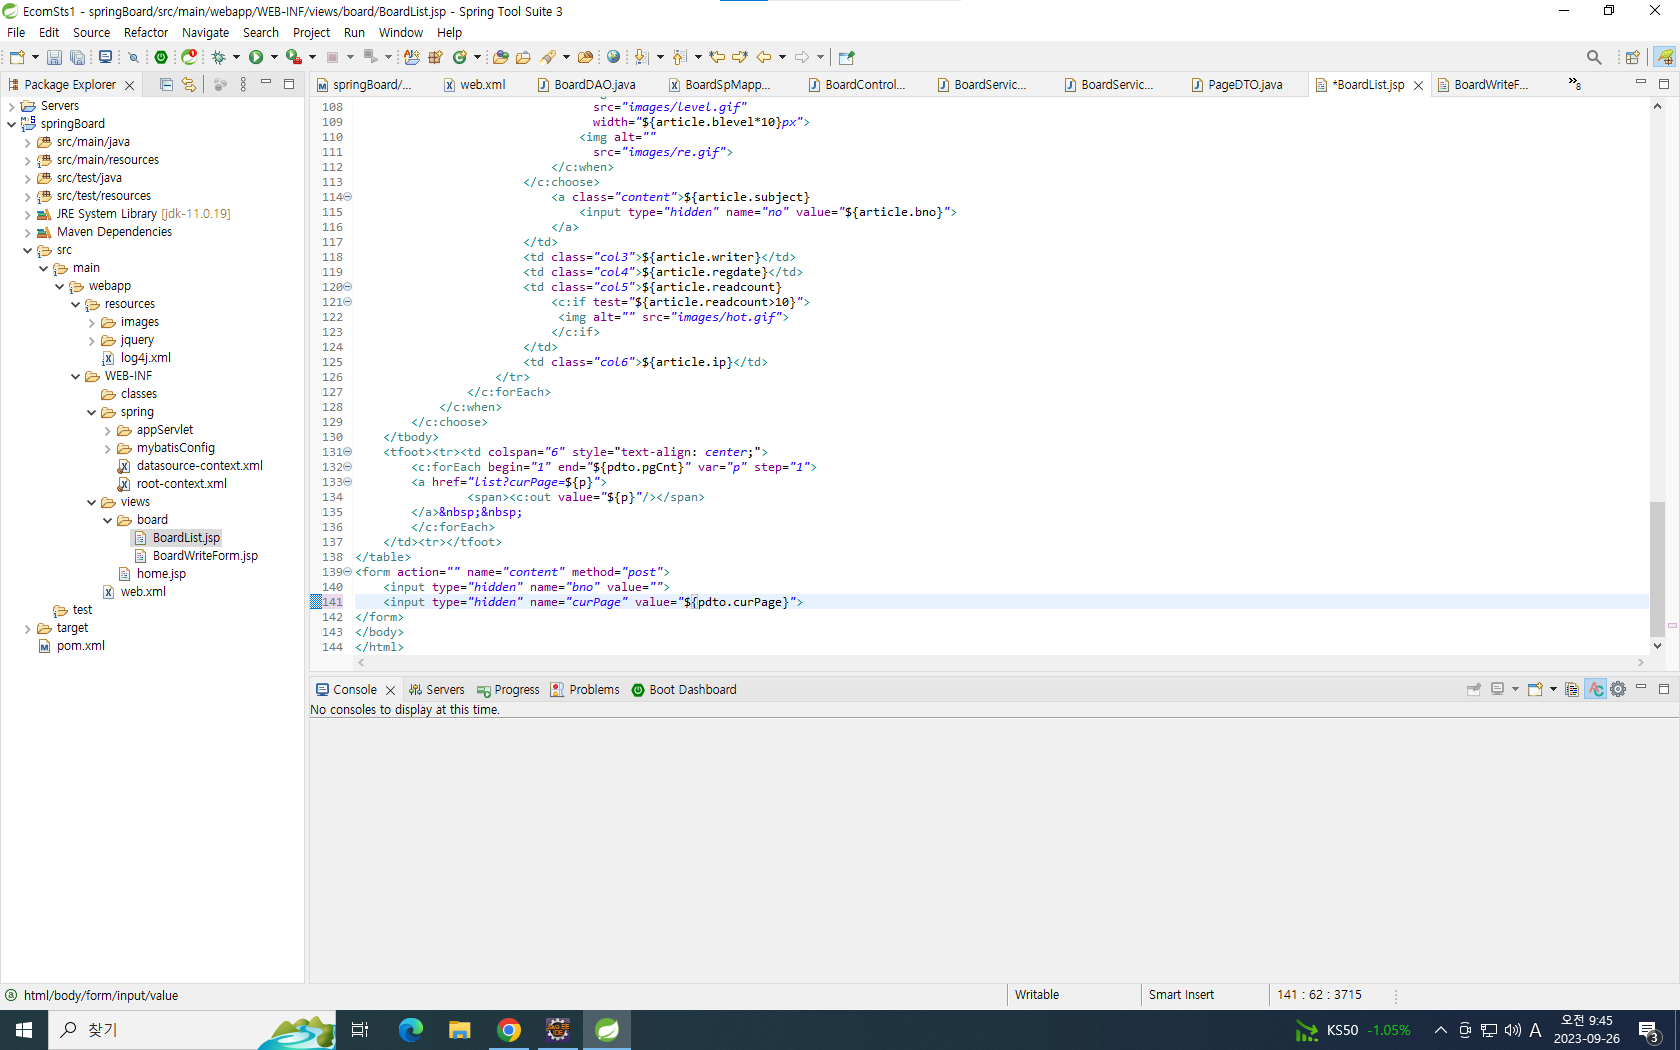Collapse the springBoard project node

tap(11, 124)
